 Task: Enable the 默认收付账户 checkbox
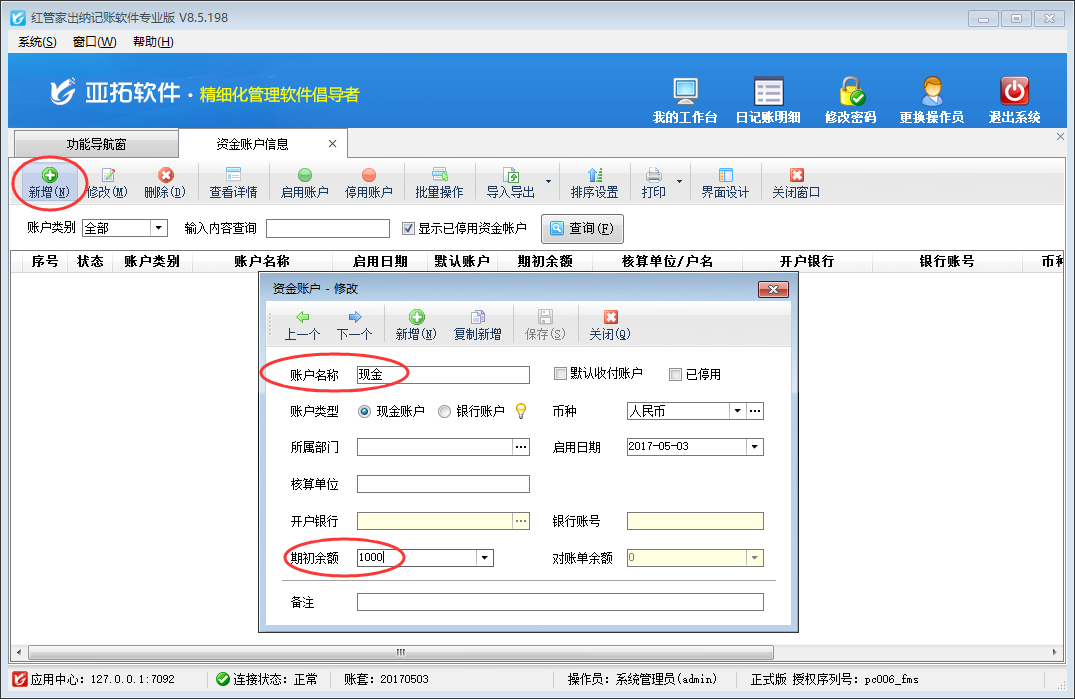[x=561, y=374]
